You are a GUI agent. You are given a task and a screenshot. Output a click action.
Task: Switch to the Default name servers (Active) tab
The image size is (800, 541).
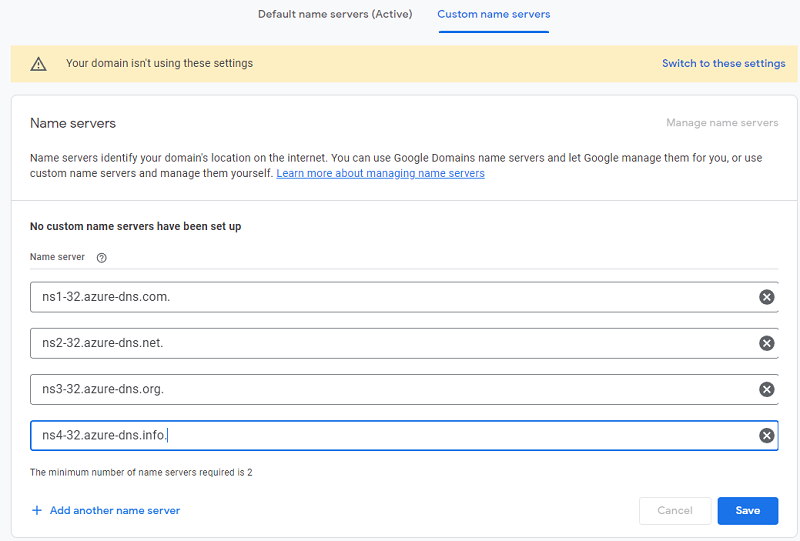[335, 14]
